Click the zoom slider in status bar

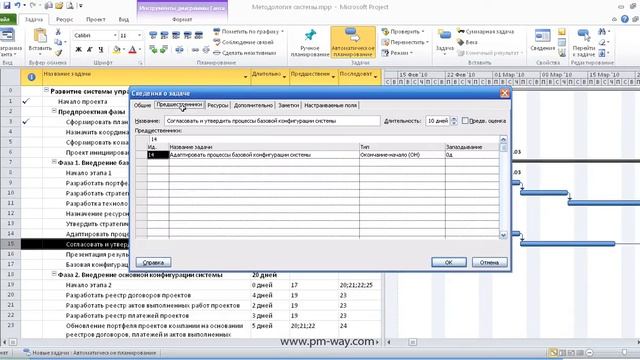(624, 352)
